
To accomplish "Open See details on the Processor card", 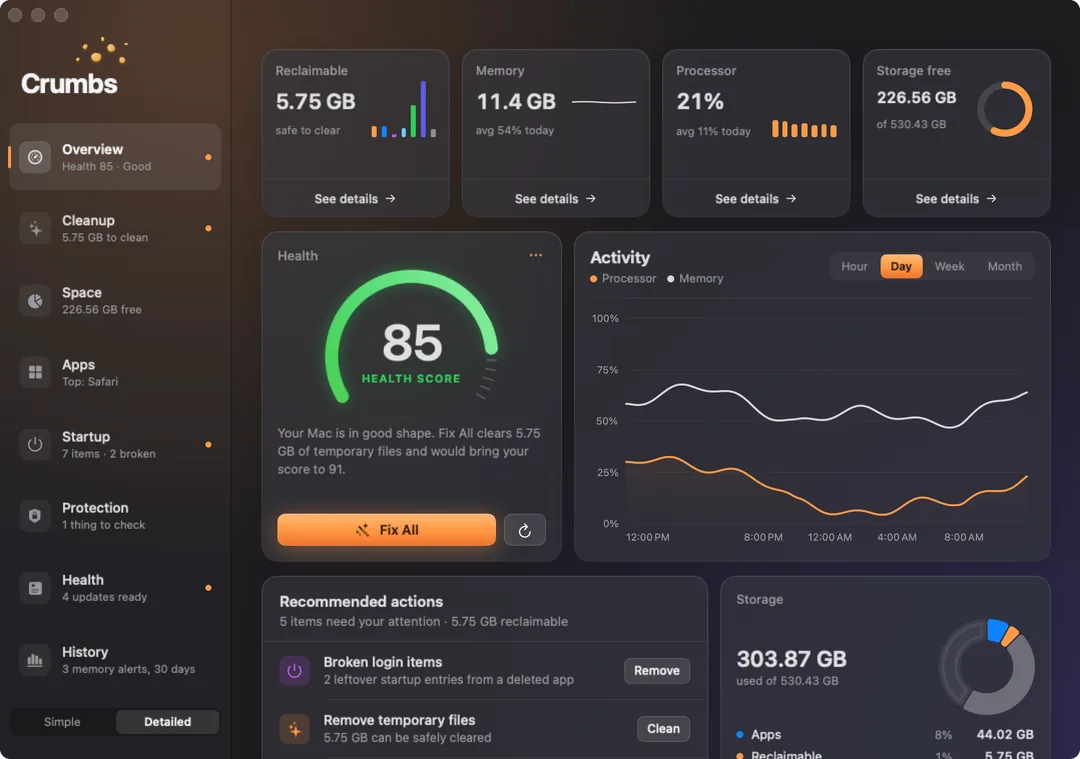I will point(756,199).
